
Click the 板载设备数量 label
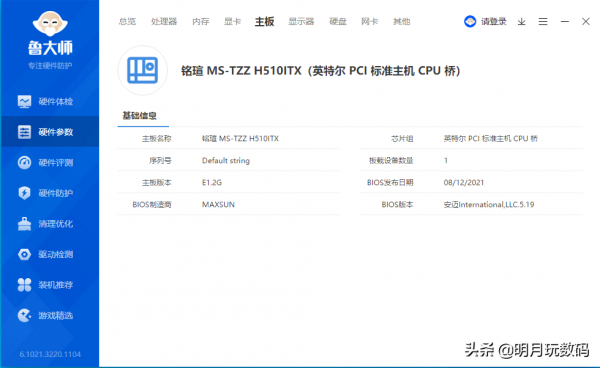pyautogui.click(x=391, y=161)
